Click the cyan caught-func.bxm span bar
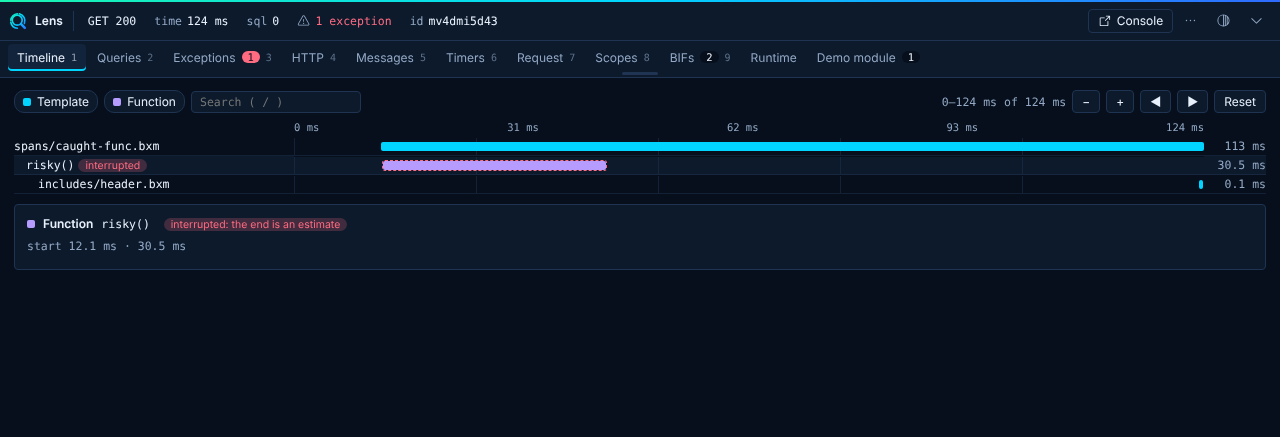The width and height of the screenshot is (1280, 437). pyautogui.click(x=792, y=146)
